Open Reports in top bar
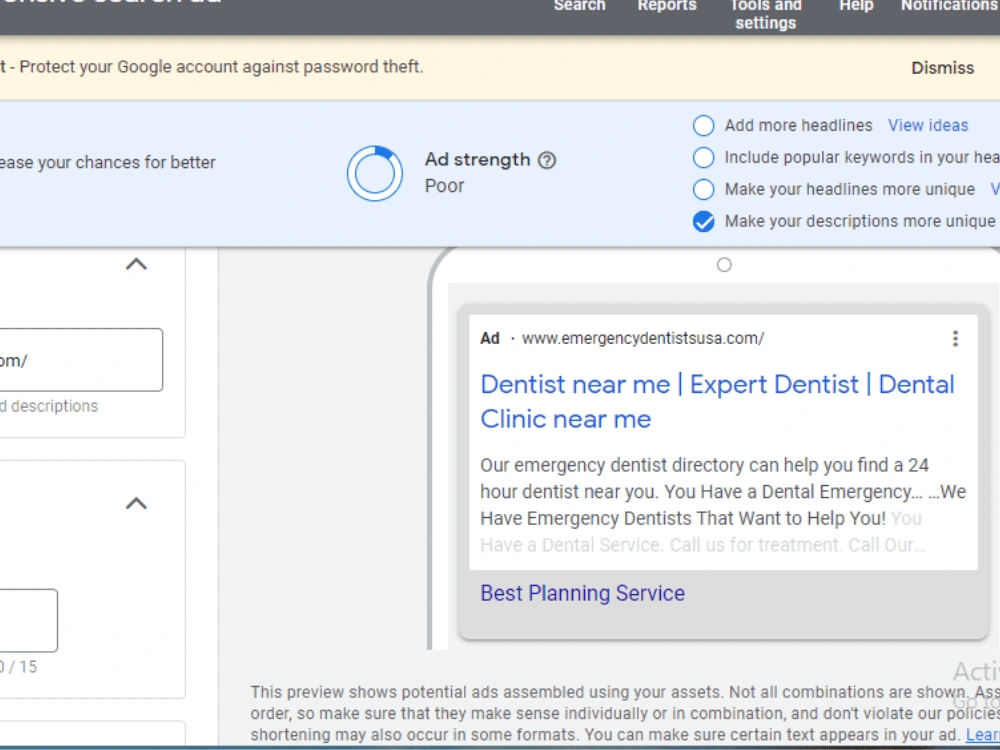This screenshot has height=750, width=1000. pos(667,6)
